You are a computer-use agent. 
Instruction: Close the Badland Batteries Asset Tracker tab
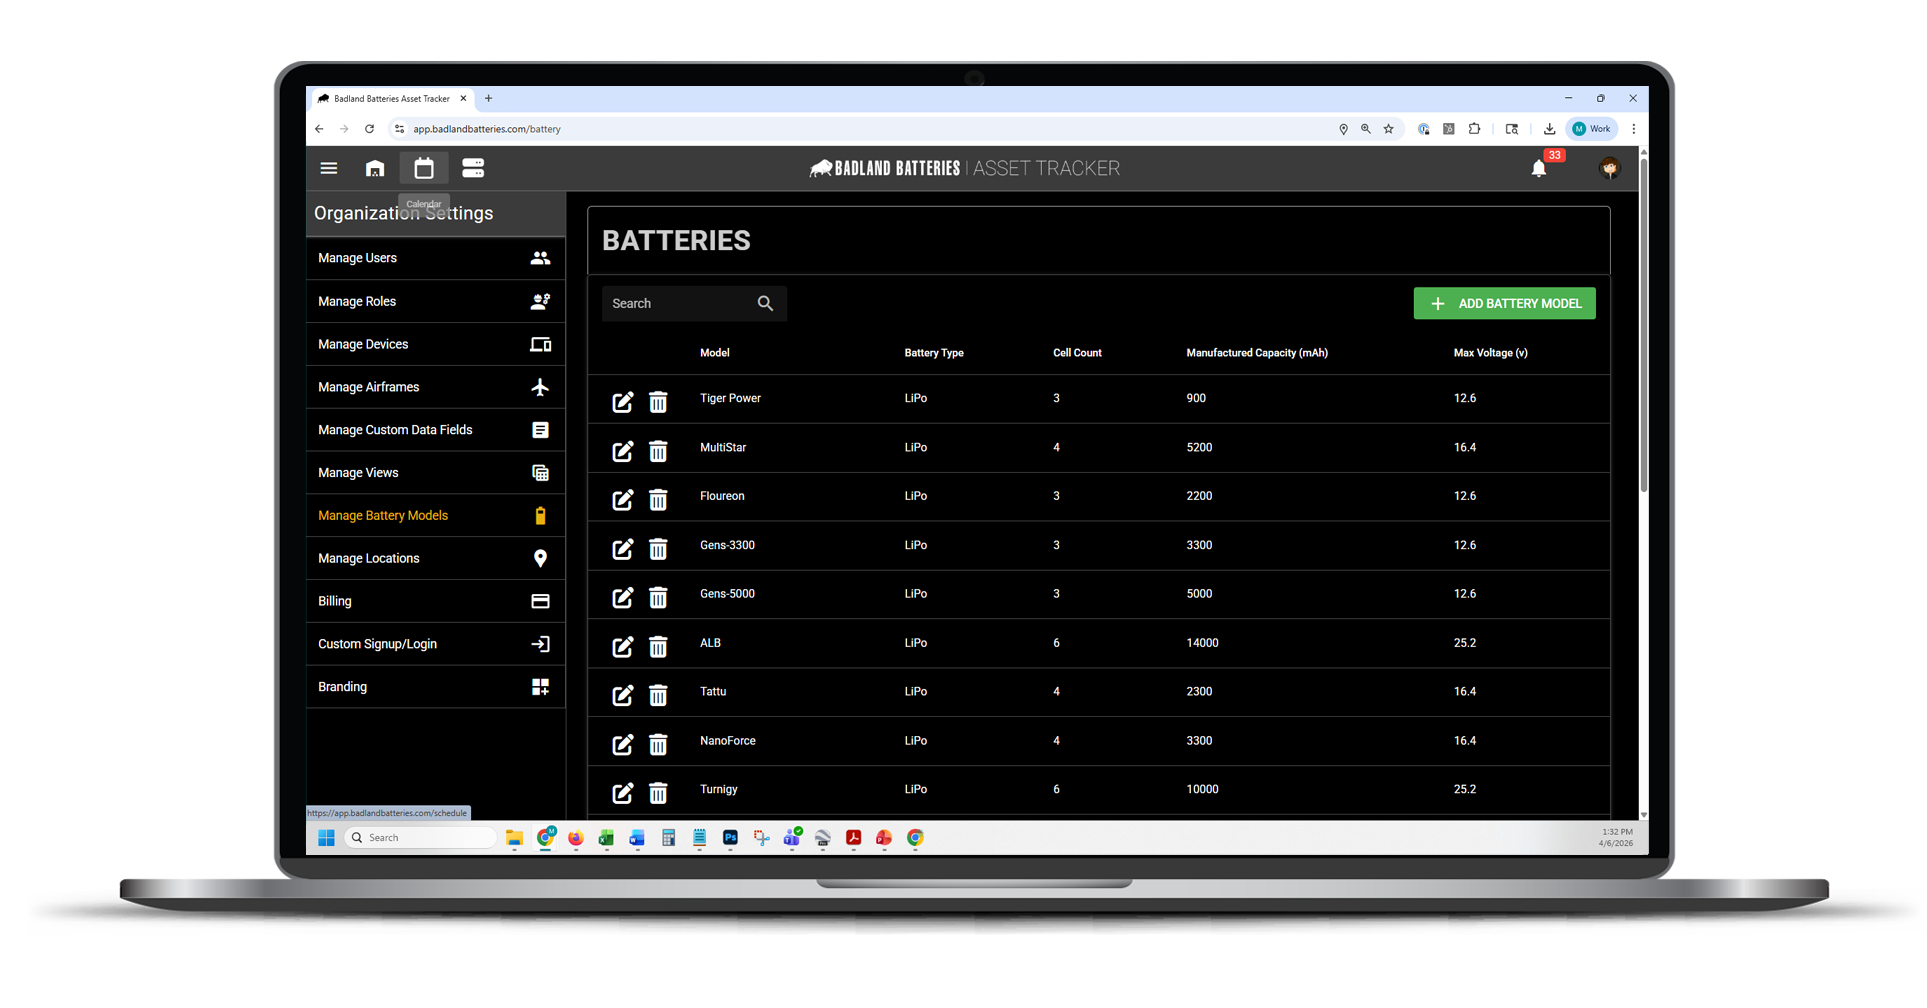463,98
